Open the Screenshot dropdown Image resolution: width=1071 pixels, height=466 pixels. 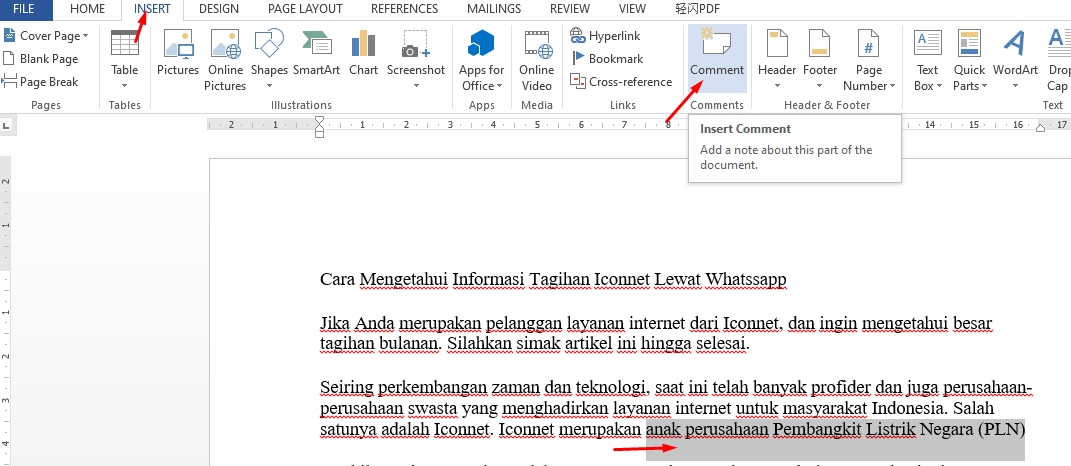pos(416,60)
